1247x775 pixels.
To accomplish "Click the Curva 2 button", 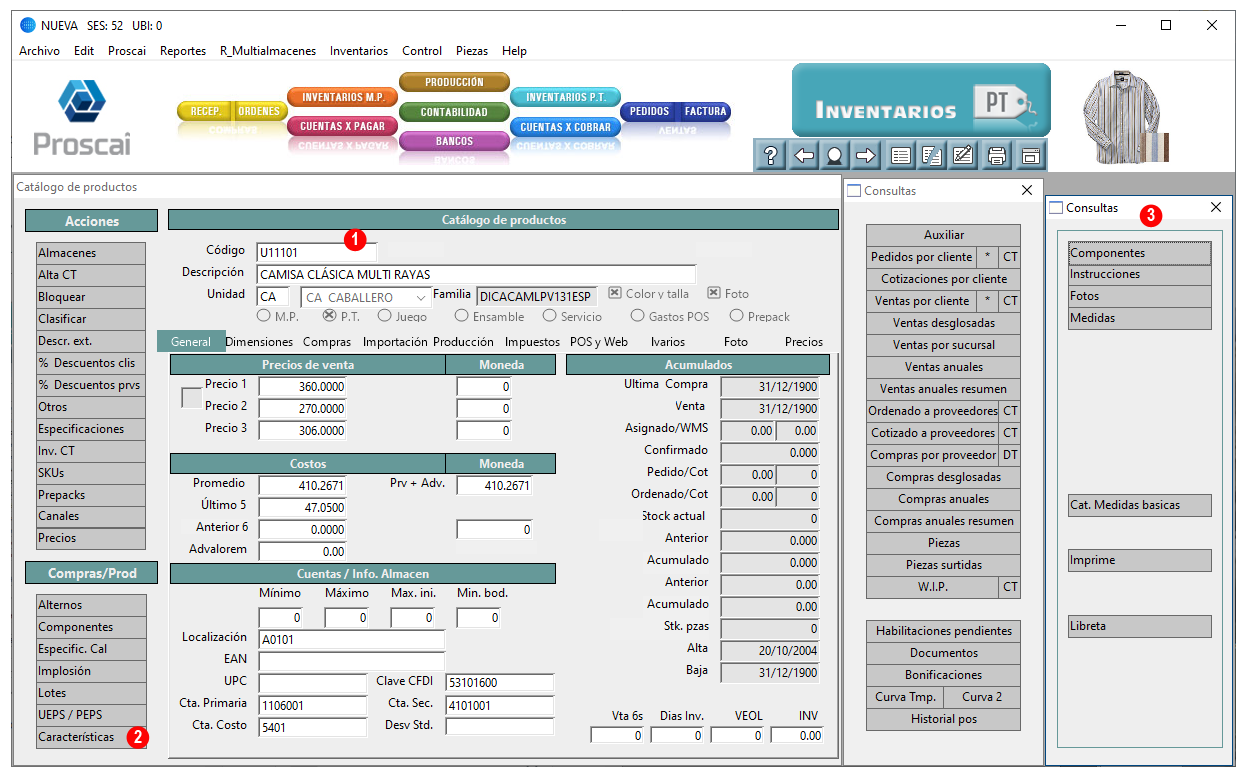I will pyautogui.click(x=982, y=697).
